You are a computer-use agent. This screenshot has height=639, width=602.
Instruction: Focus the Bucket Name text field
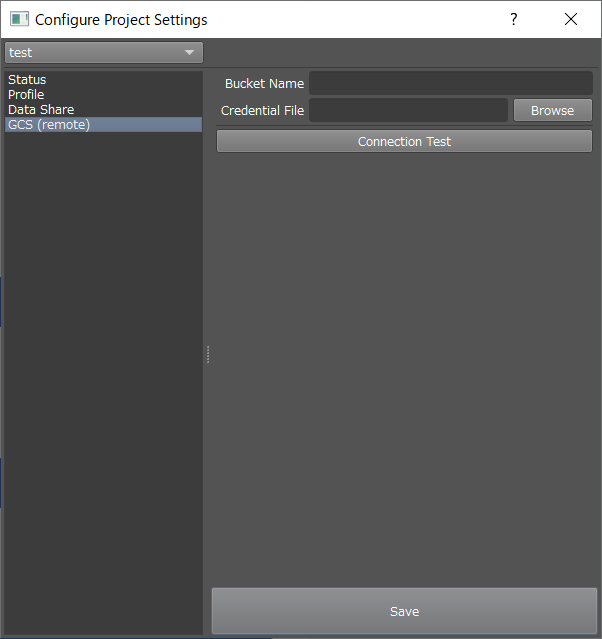point(450,83)
